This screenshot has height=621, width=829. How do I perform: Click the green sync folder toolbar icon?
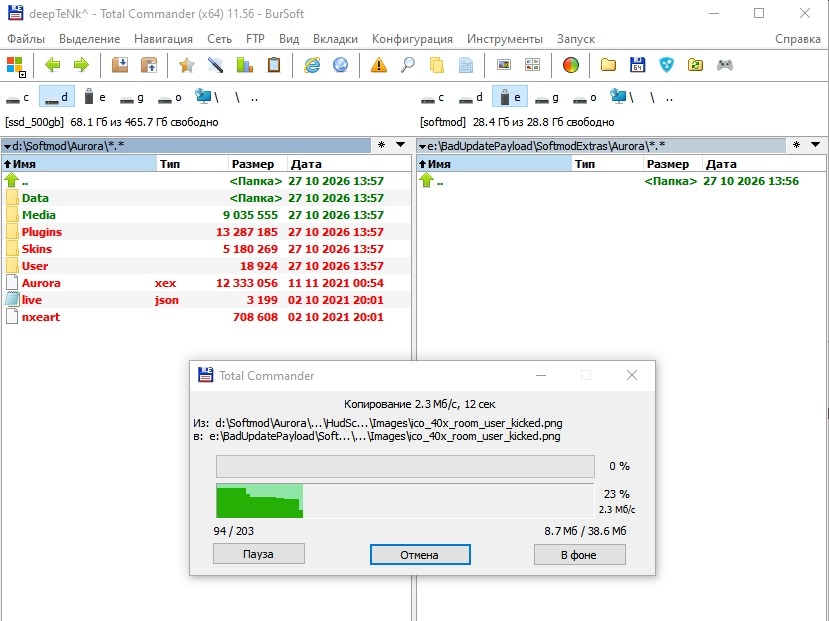(695, 65)
